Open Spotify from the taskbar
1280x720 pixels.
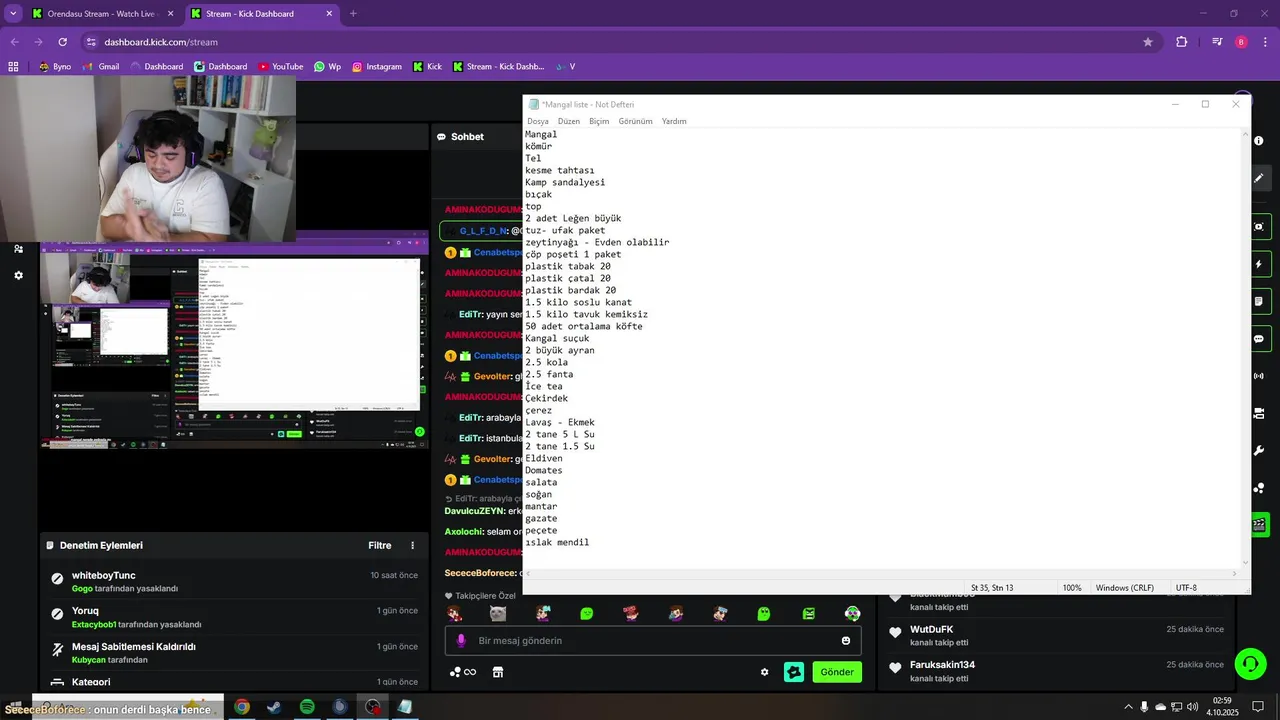tap(307, 707)
